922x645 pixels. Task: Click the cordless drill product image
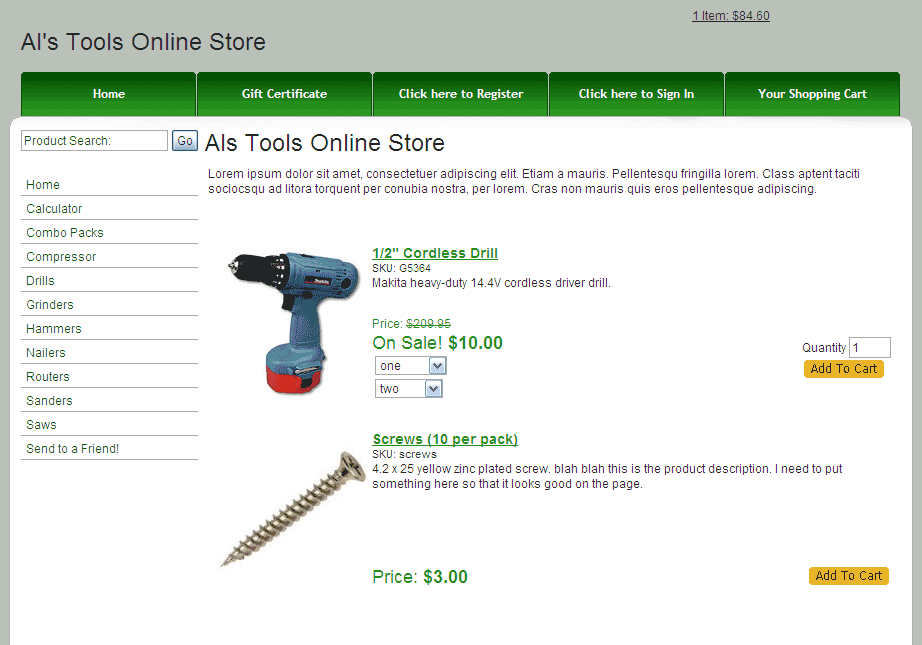point(294,322)
